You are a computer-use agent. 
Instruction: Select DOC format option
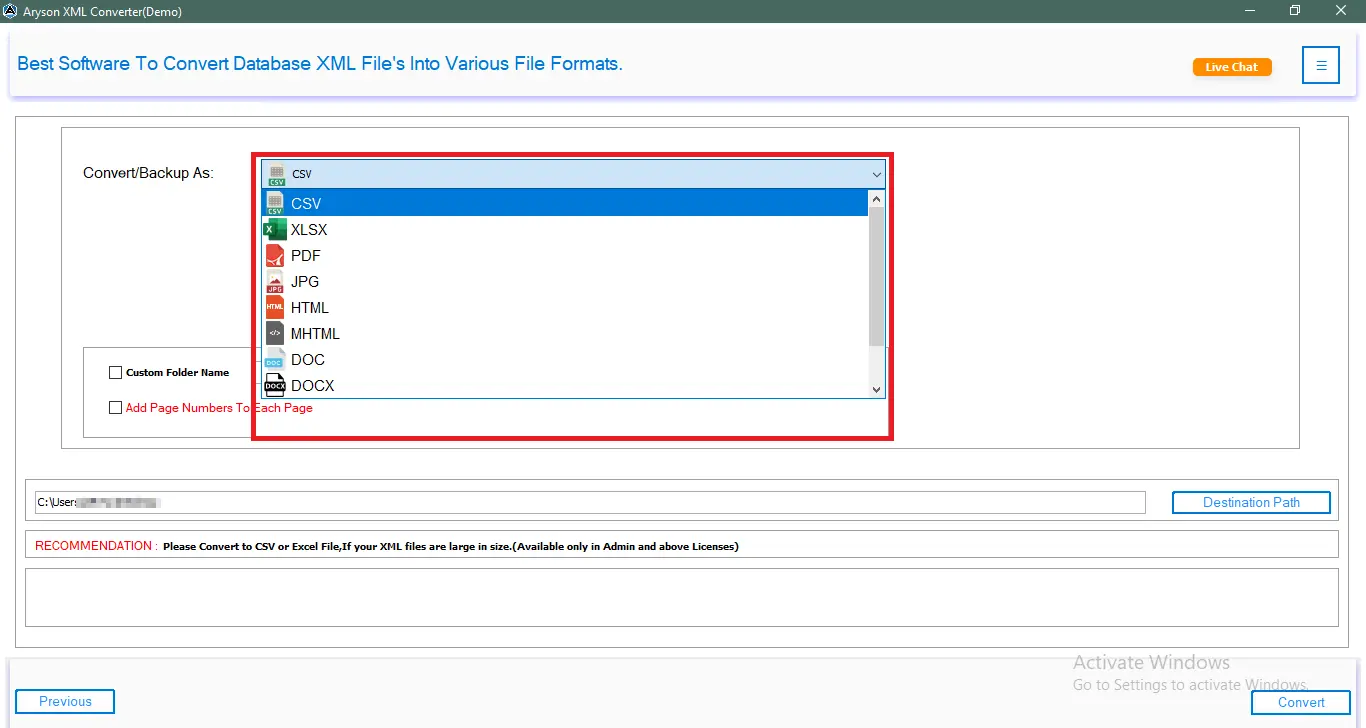tap(565, 359)
